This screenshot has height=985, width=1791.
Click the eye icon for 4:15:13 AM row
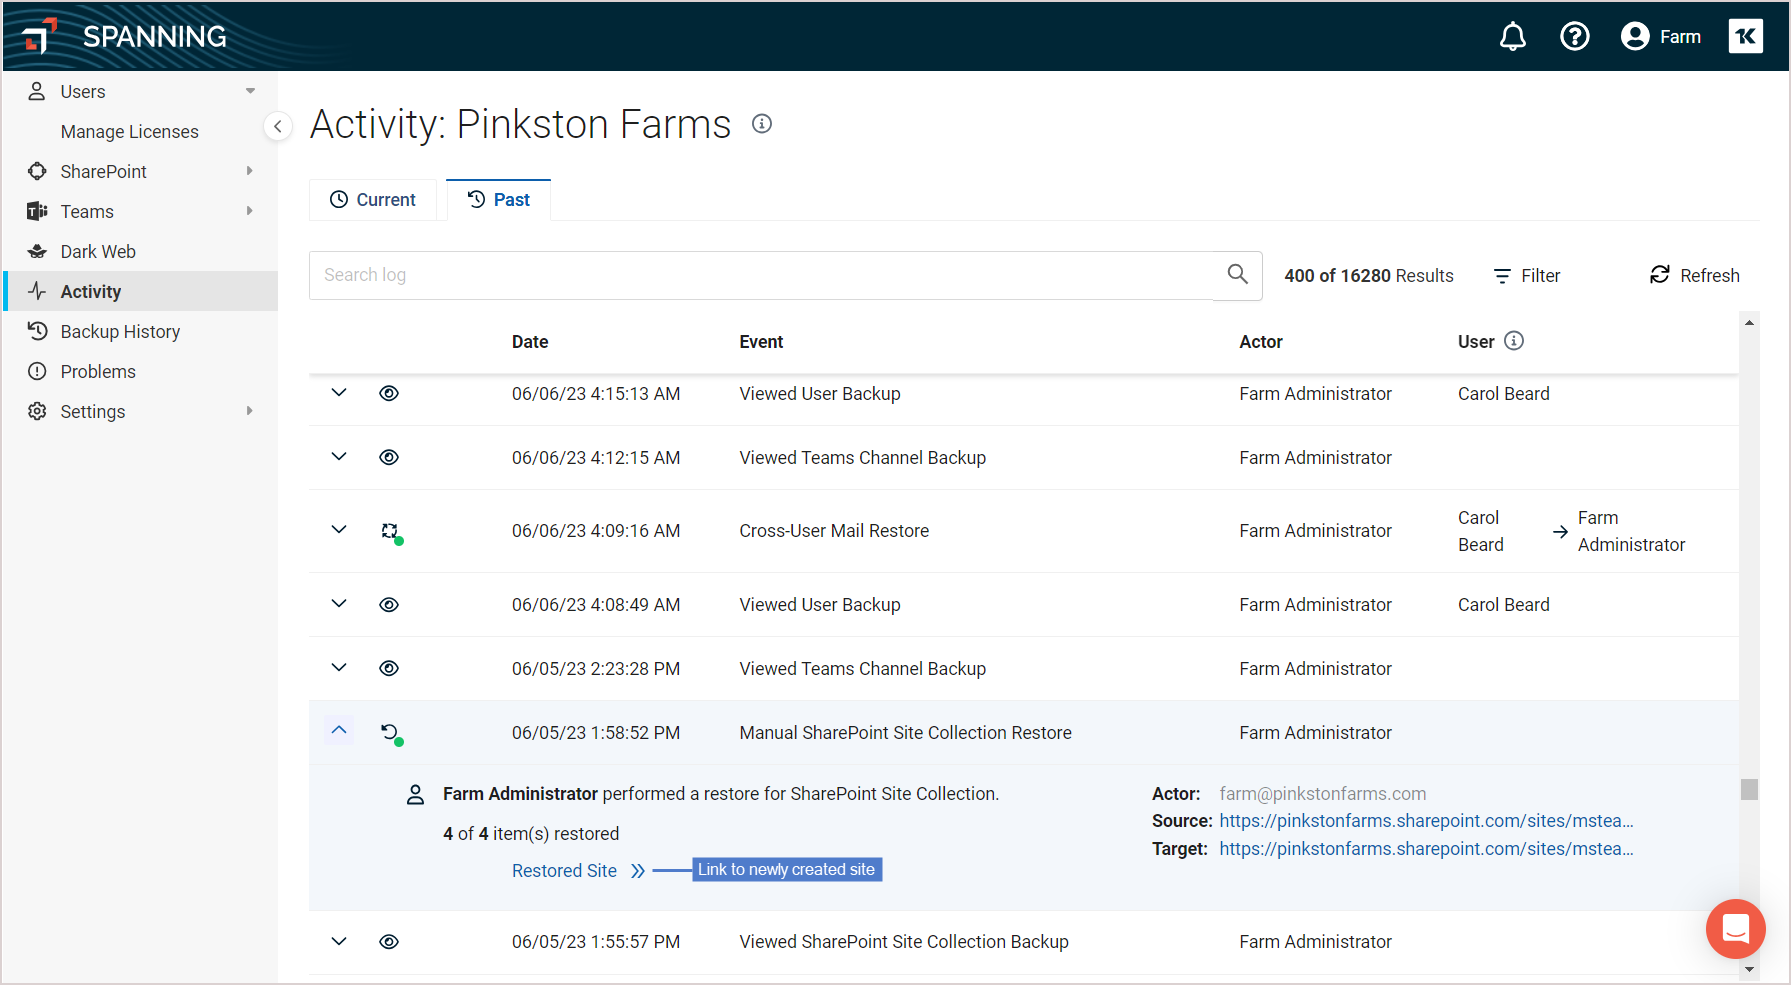389,393
